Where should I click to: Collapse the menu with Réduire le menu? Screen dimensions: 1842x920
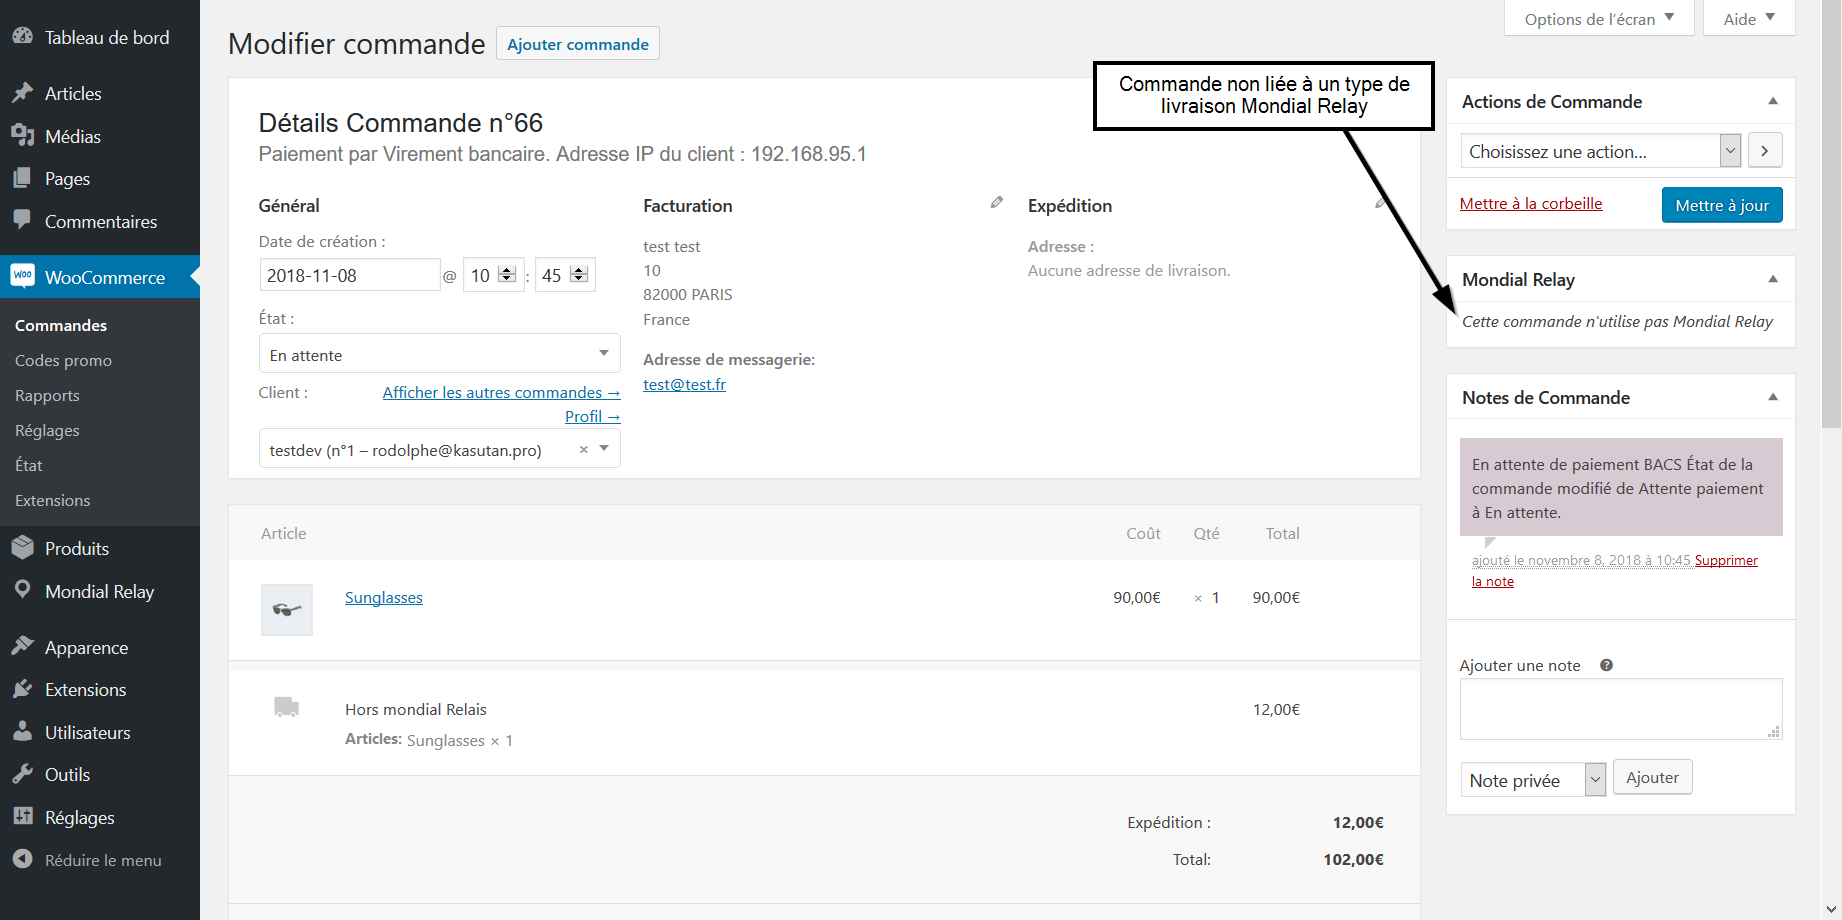click(102, 860)
